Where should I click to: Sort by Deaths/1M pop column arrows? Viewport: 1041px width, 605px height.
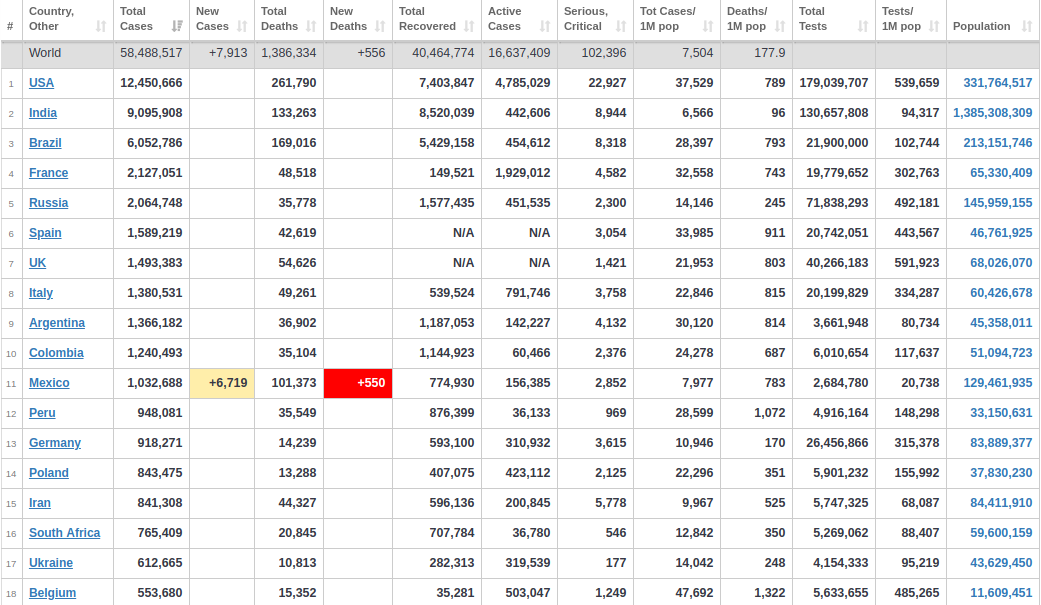pos(779,27)
